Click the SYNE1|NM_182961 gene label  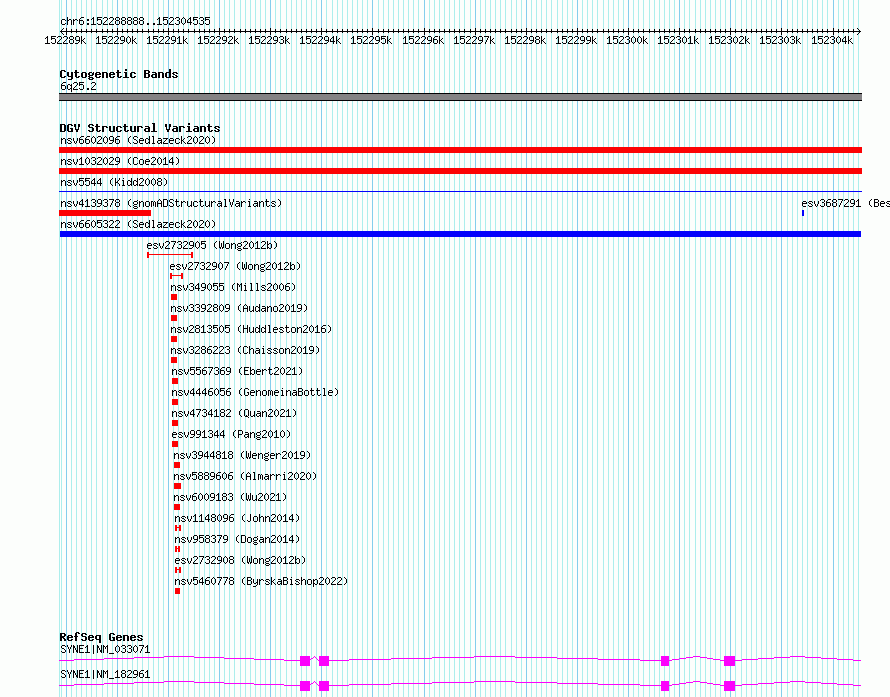coord(105,674)
